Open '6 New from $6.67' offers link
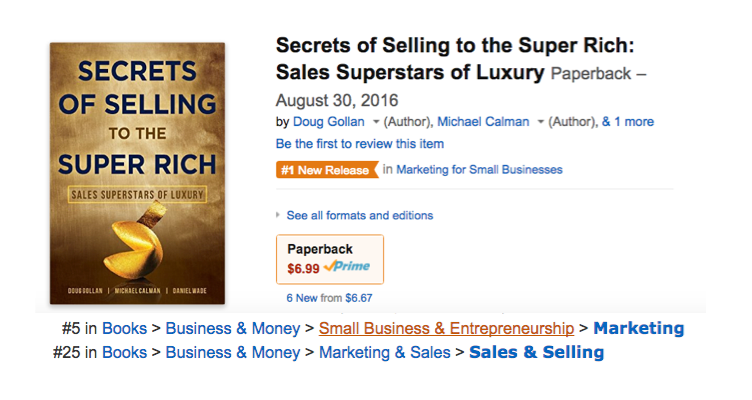 click(328, 297)
